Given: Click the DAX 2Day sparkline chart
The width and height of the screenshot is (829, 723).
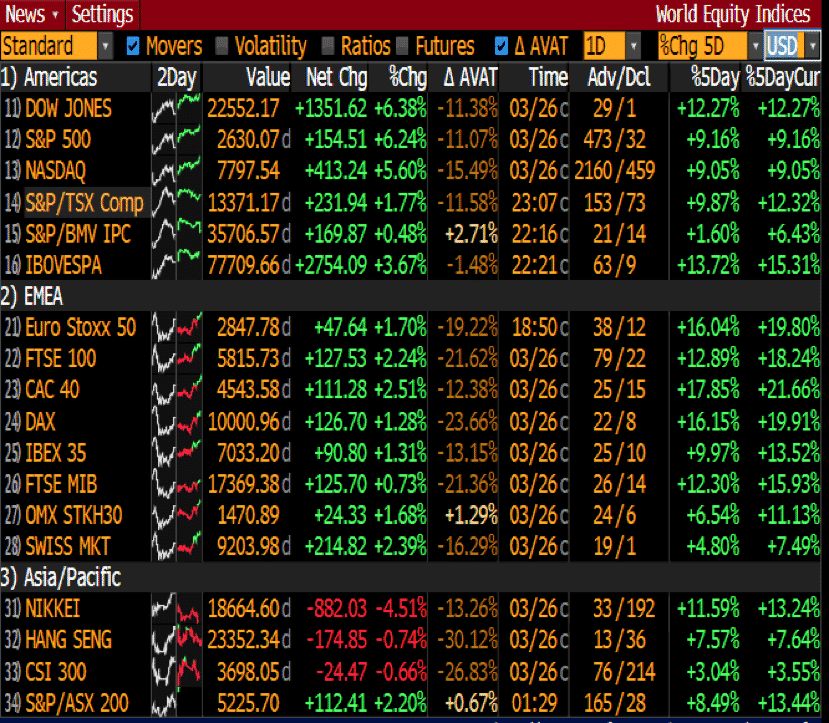Looking at the screenshot, I should [x=177, y=422].
